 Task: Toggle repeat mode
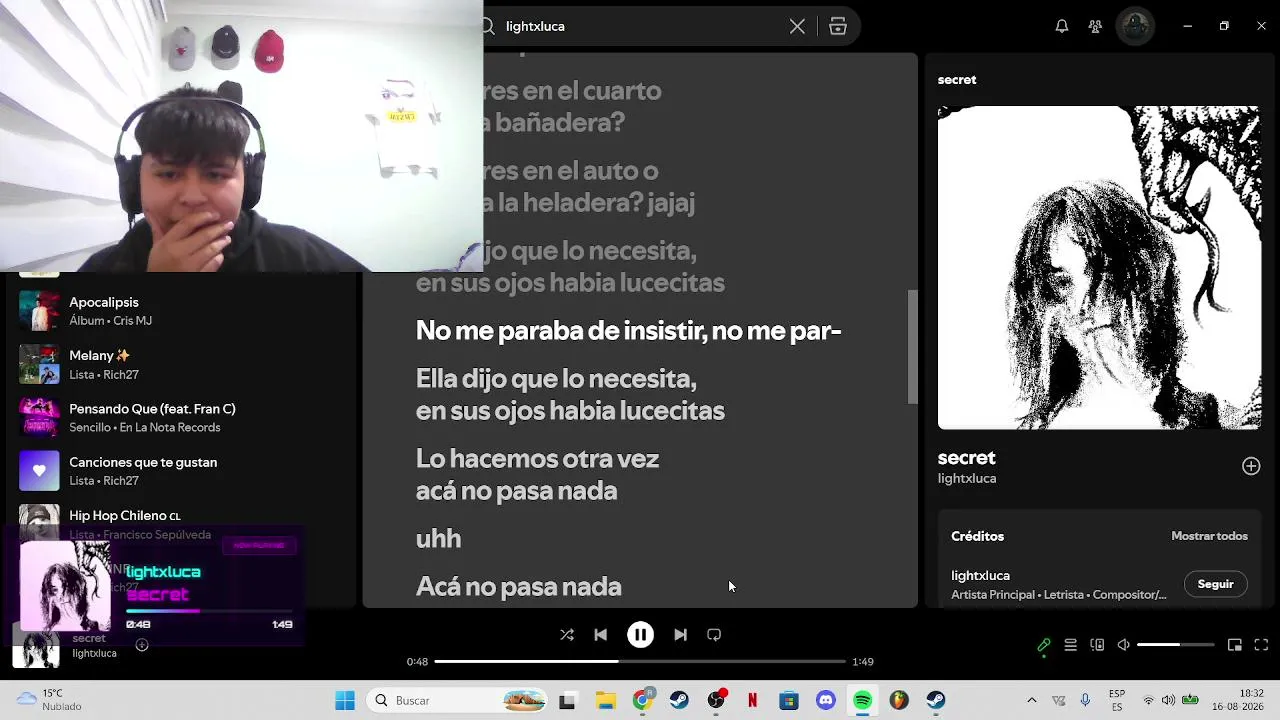click(x=714, y=635)
